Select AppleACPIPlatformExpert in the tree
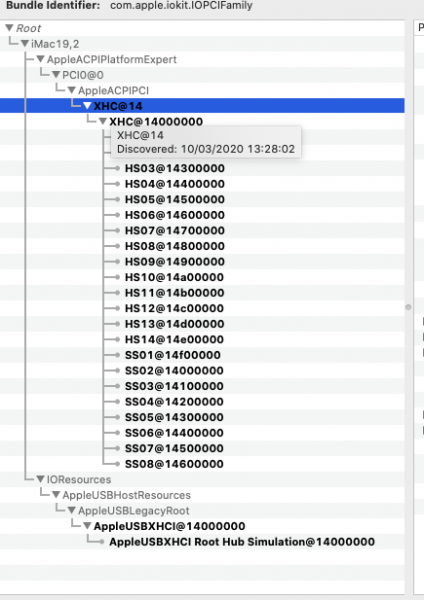Viewport: 424px width, 600px height. click(112, 59)
